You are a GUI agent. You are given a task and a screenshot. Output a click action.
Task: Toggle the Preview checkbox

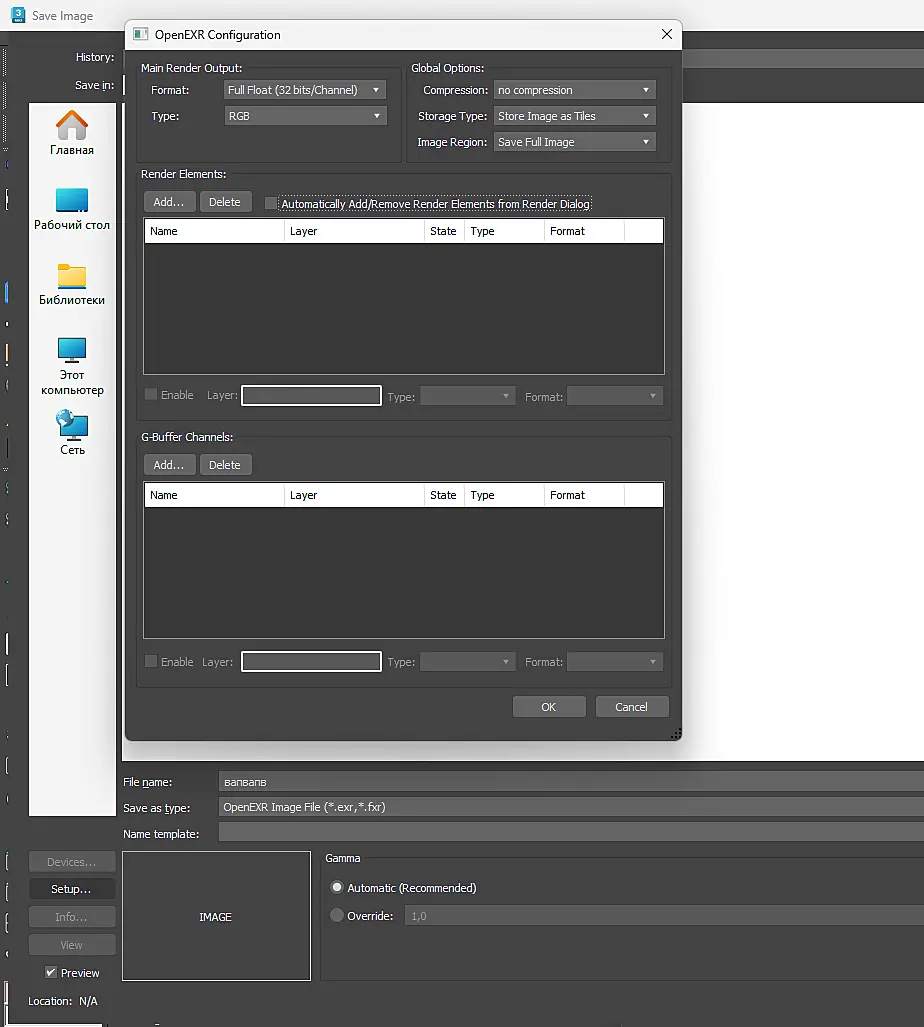point(51,972)
